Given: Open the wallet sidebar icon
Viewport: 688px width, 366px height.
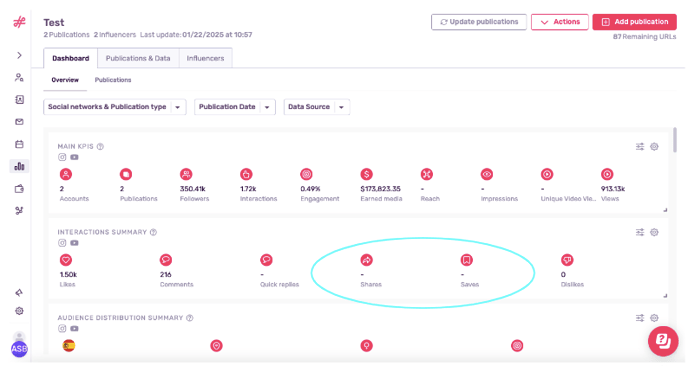Looking at the screenshot, I should point(19,189).
